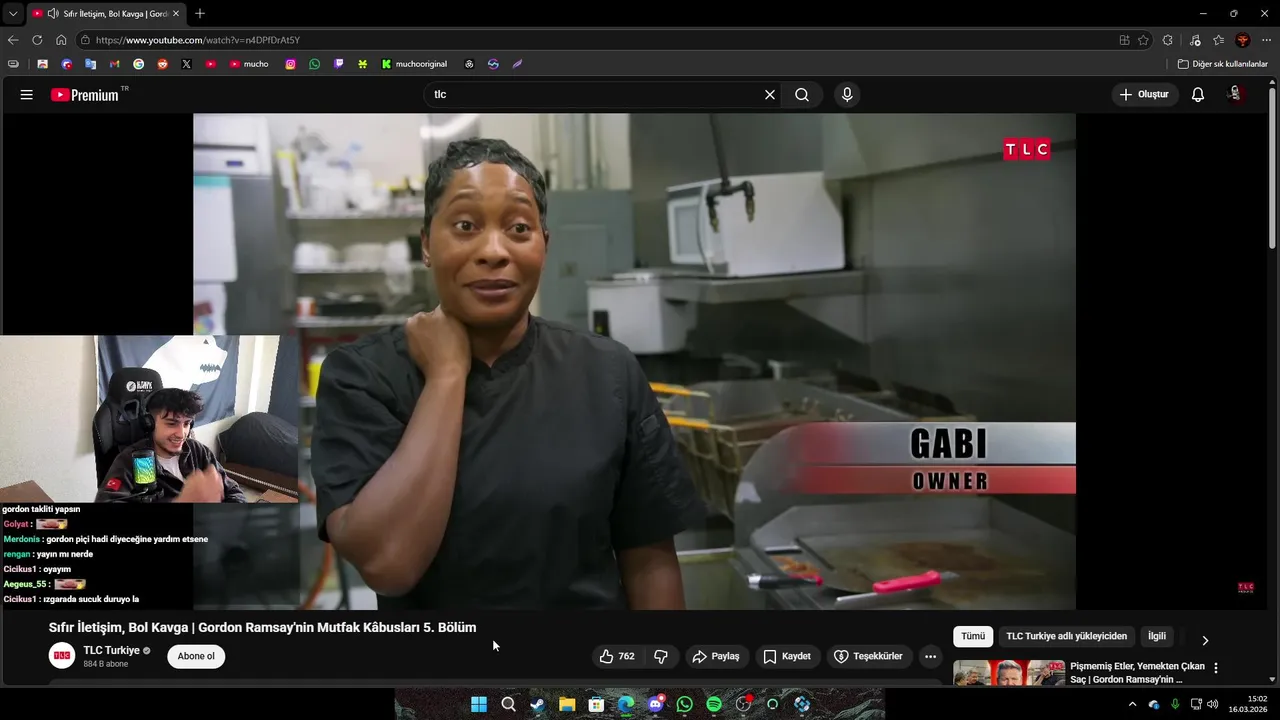
Task: Save video using Kaydet button
Action: [787, 657]
